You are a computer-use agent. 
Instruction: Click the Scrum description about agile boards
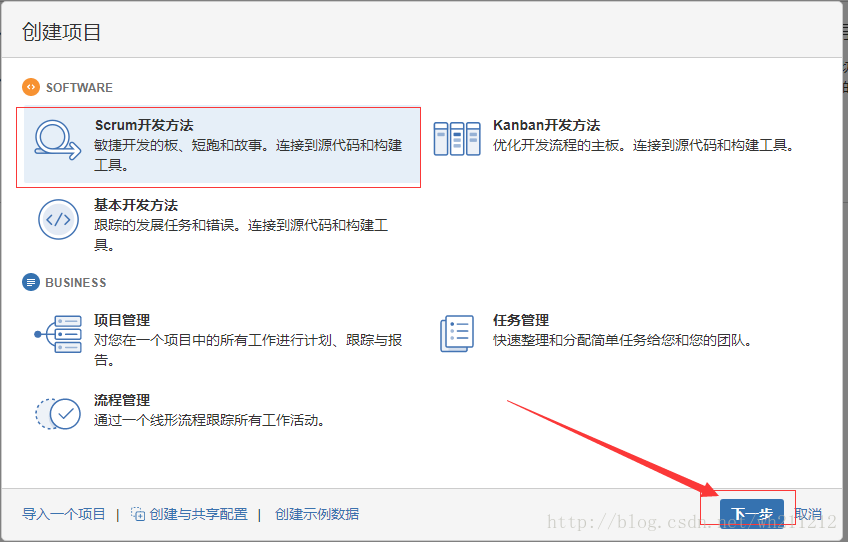(248, 155)
